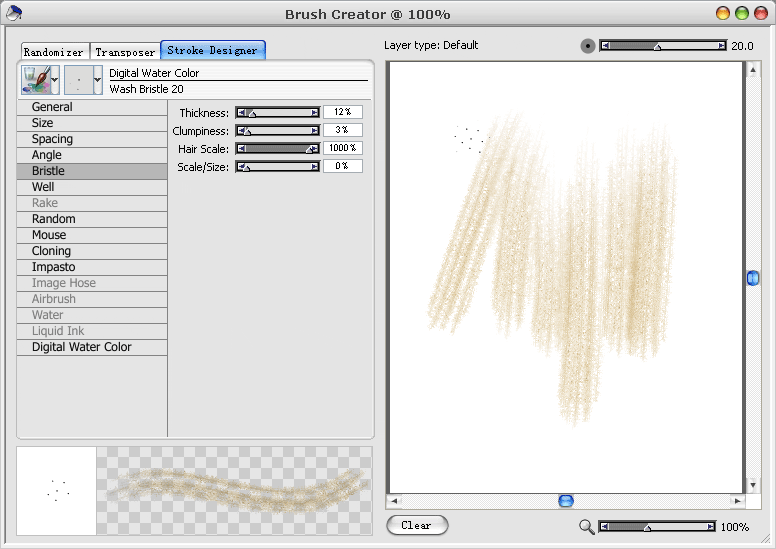
Task: Click the Clumpiness 3% value field
Action: tap(343, 130)
